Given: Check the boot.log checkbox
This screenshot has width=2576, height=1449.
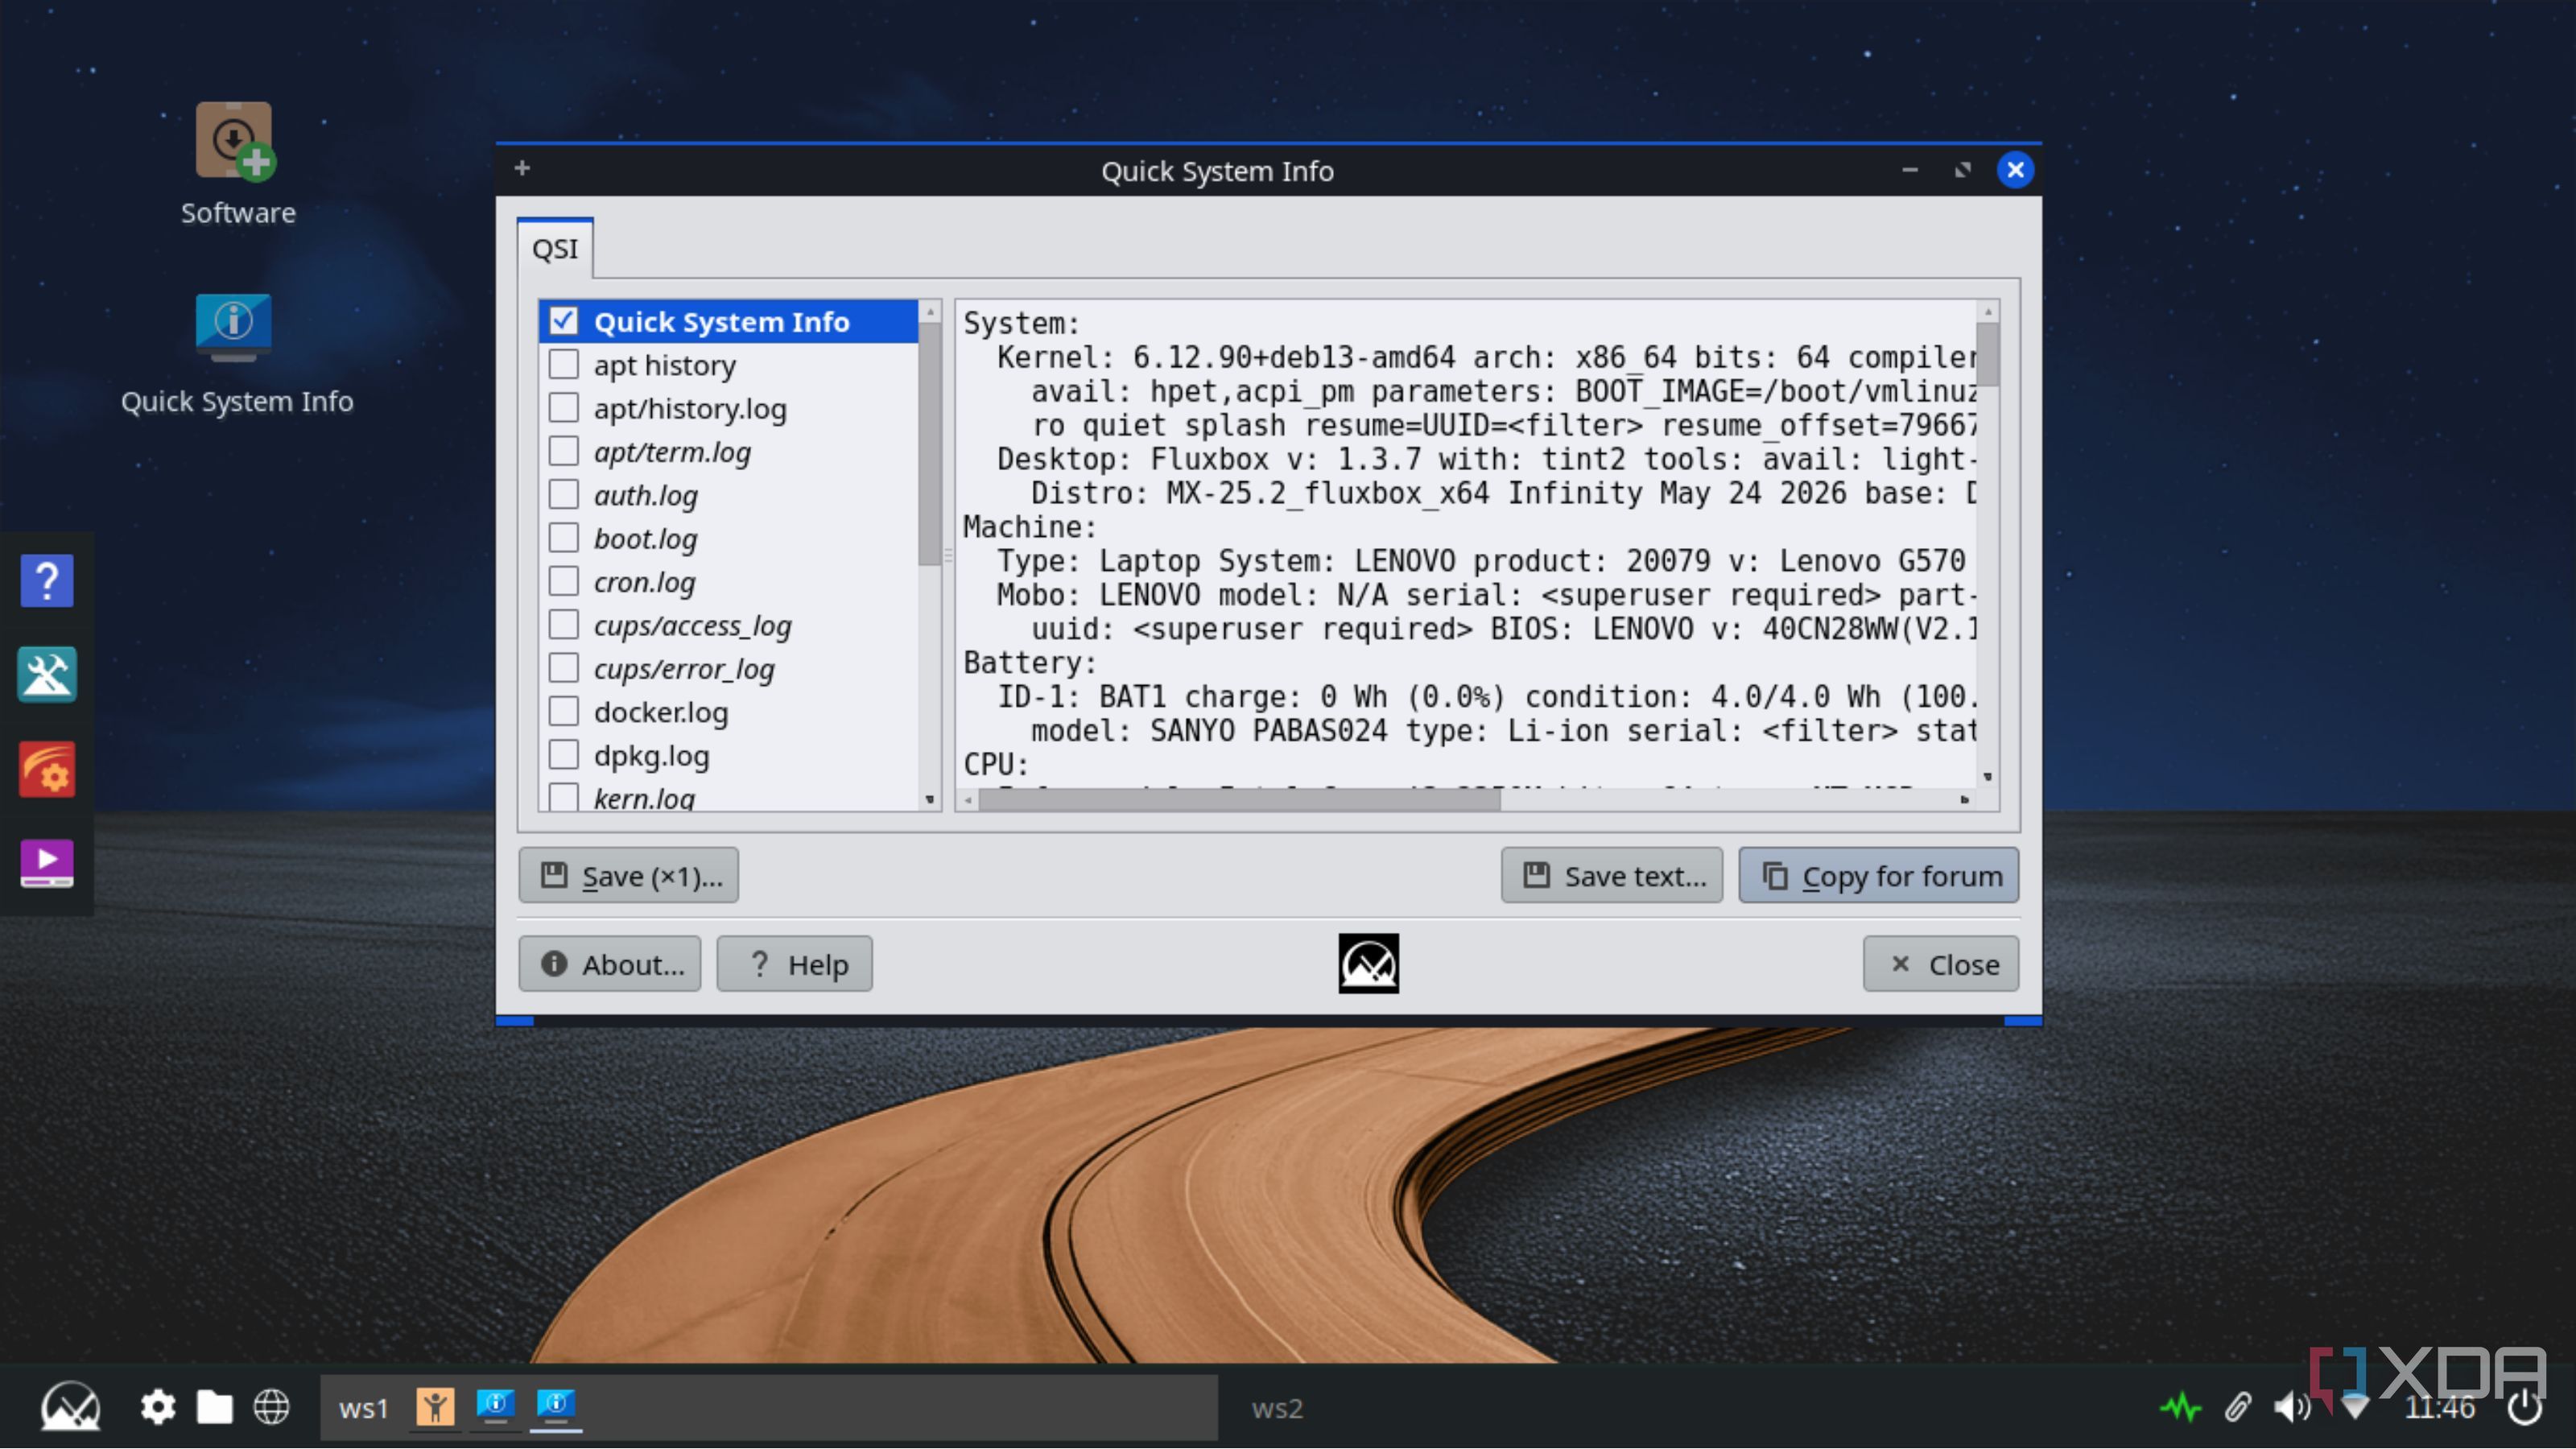Looking at the screenshot, I should [564, 538].
